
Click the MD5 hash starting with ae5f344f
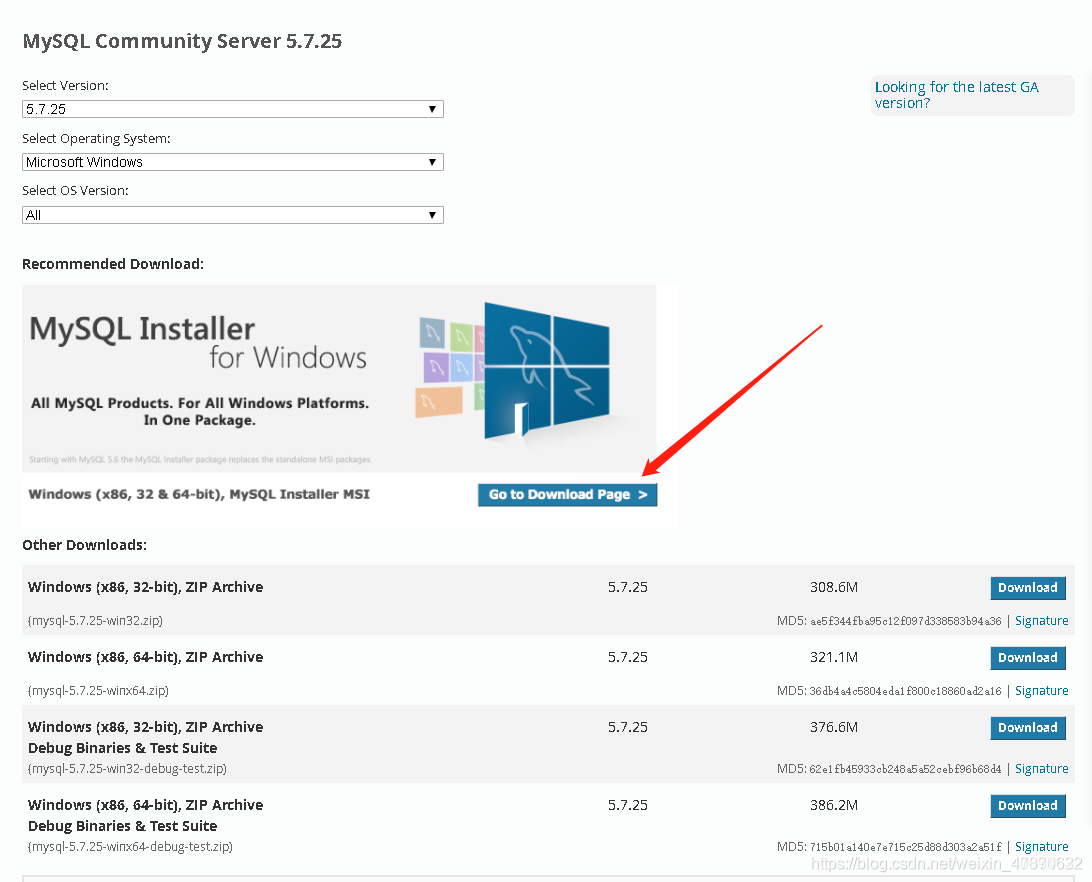click(x=905, y=621)
